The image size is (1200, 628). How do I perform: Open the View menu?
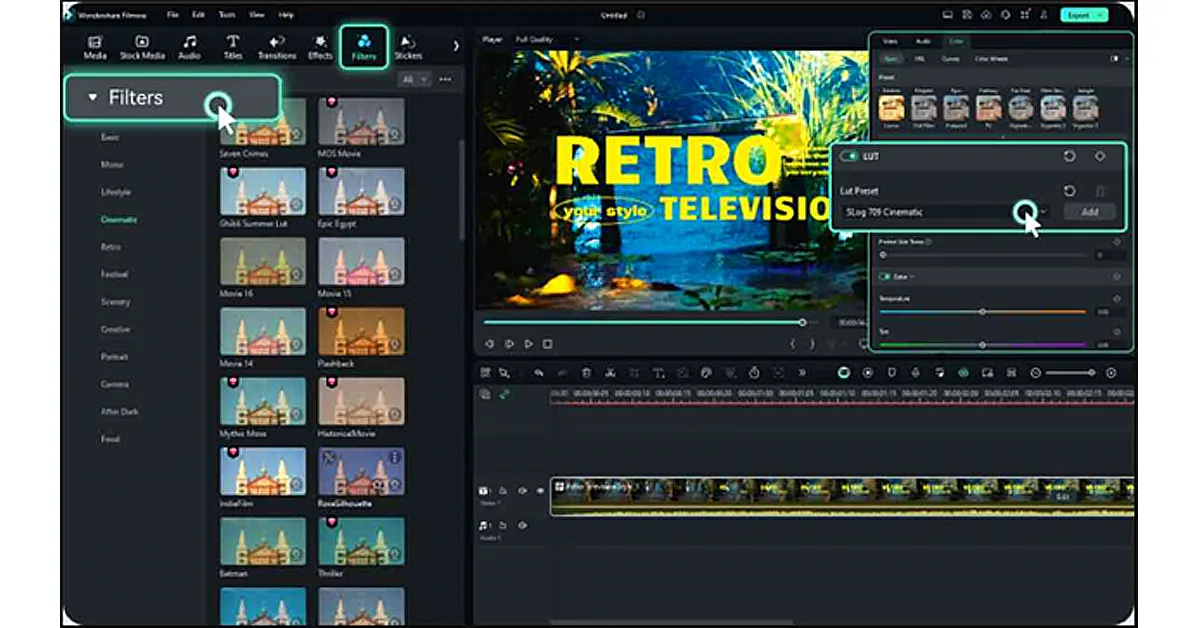coord(257,15)
